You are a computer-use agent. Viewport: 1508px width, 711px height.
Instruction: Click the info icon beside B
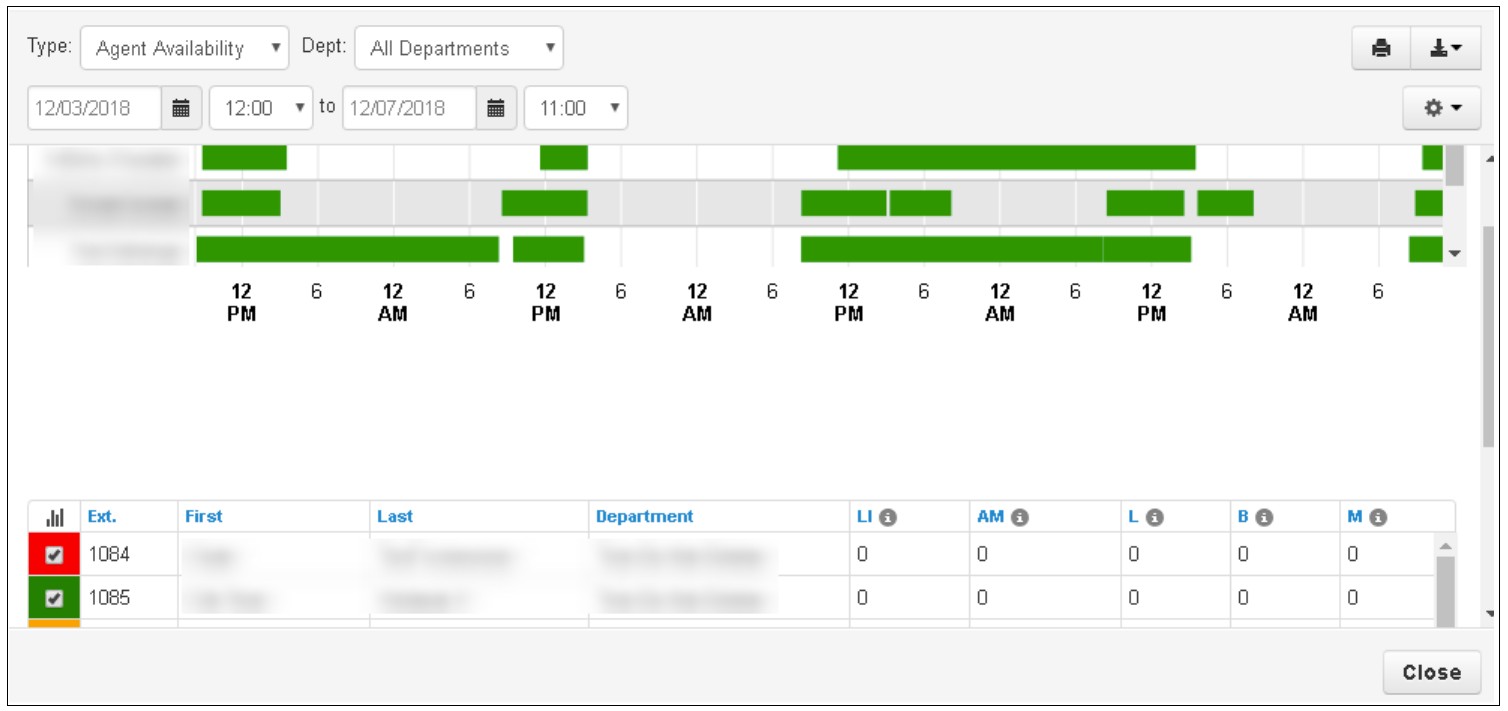pos(1264,518)
